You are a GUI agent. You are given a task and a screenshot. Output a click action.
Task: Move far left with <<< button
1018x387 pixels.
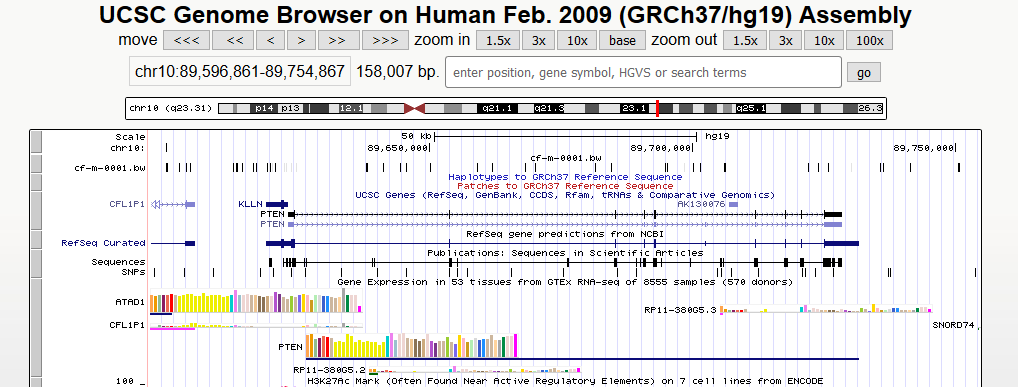click(x=186, y=40)
